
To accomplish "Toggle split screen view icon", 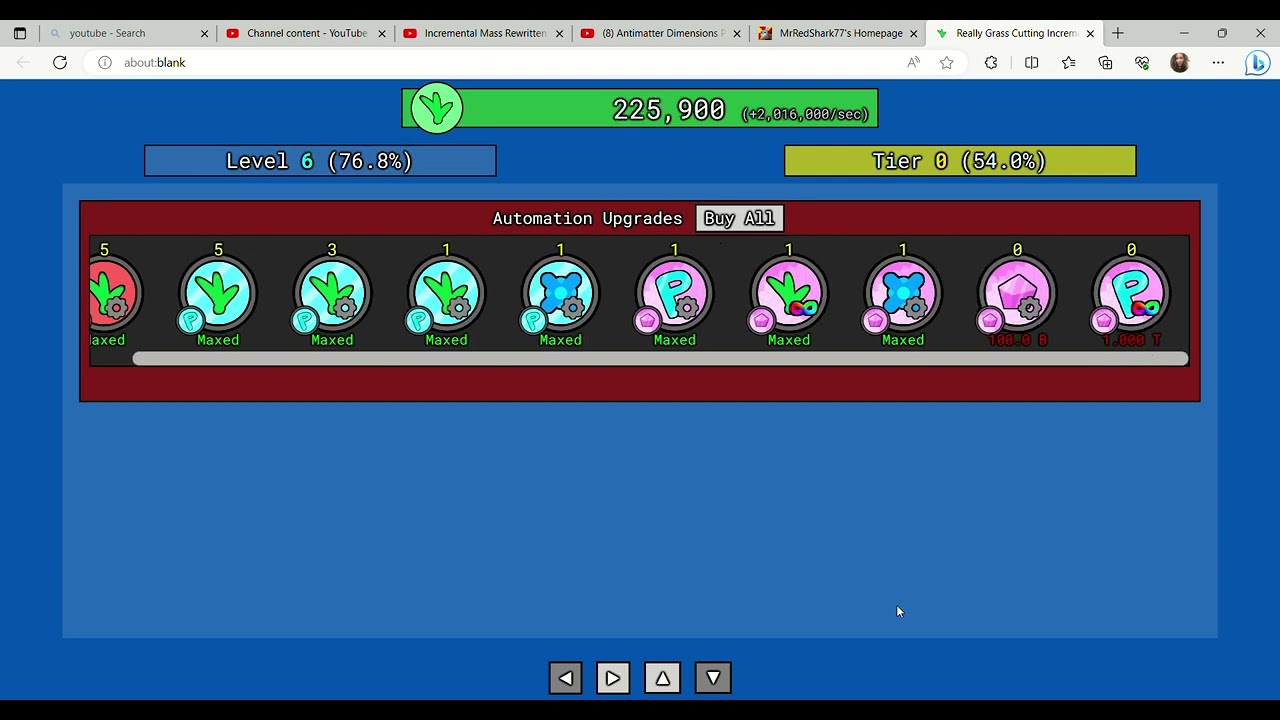I will coord(1031,62).
